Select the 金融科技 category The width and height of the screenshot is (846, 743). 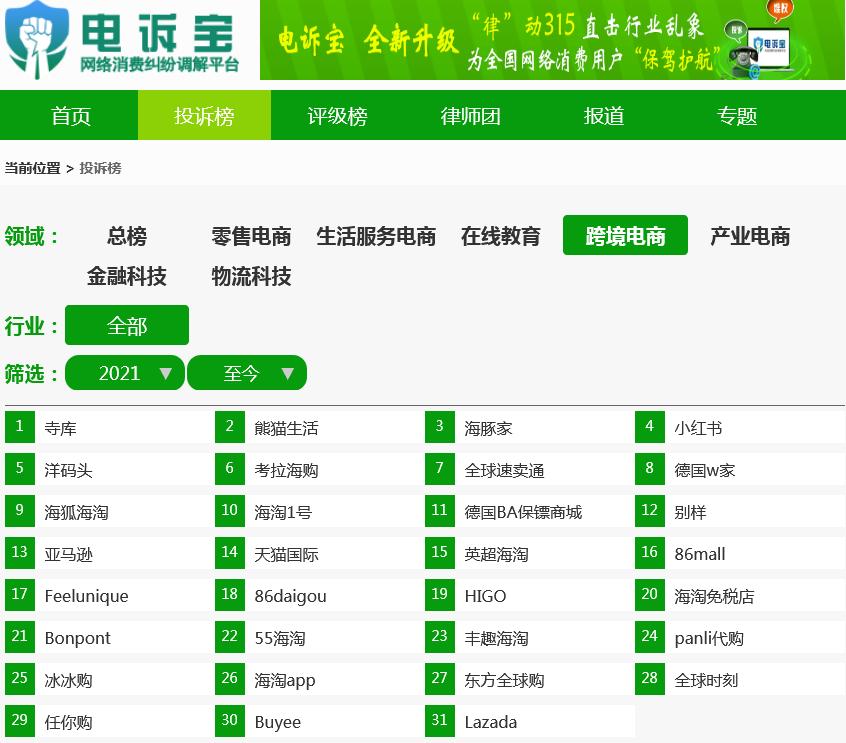[125, 277]
